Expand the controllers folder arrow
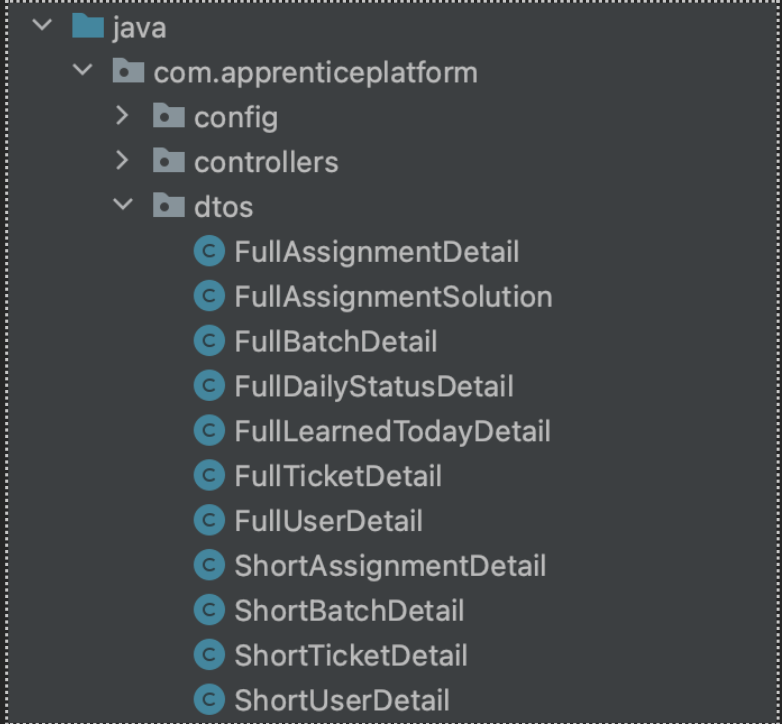This screenshot has width=782, height=724. coord(122,160)
